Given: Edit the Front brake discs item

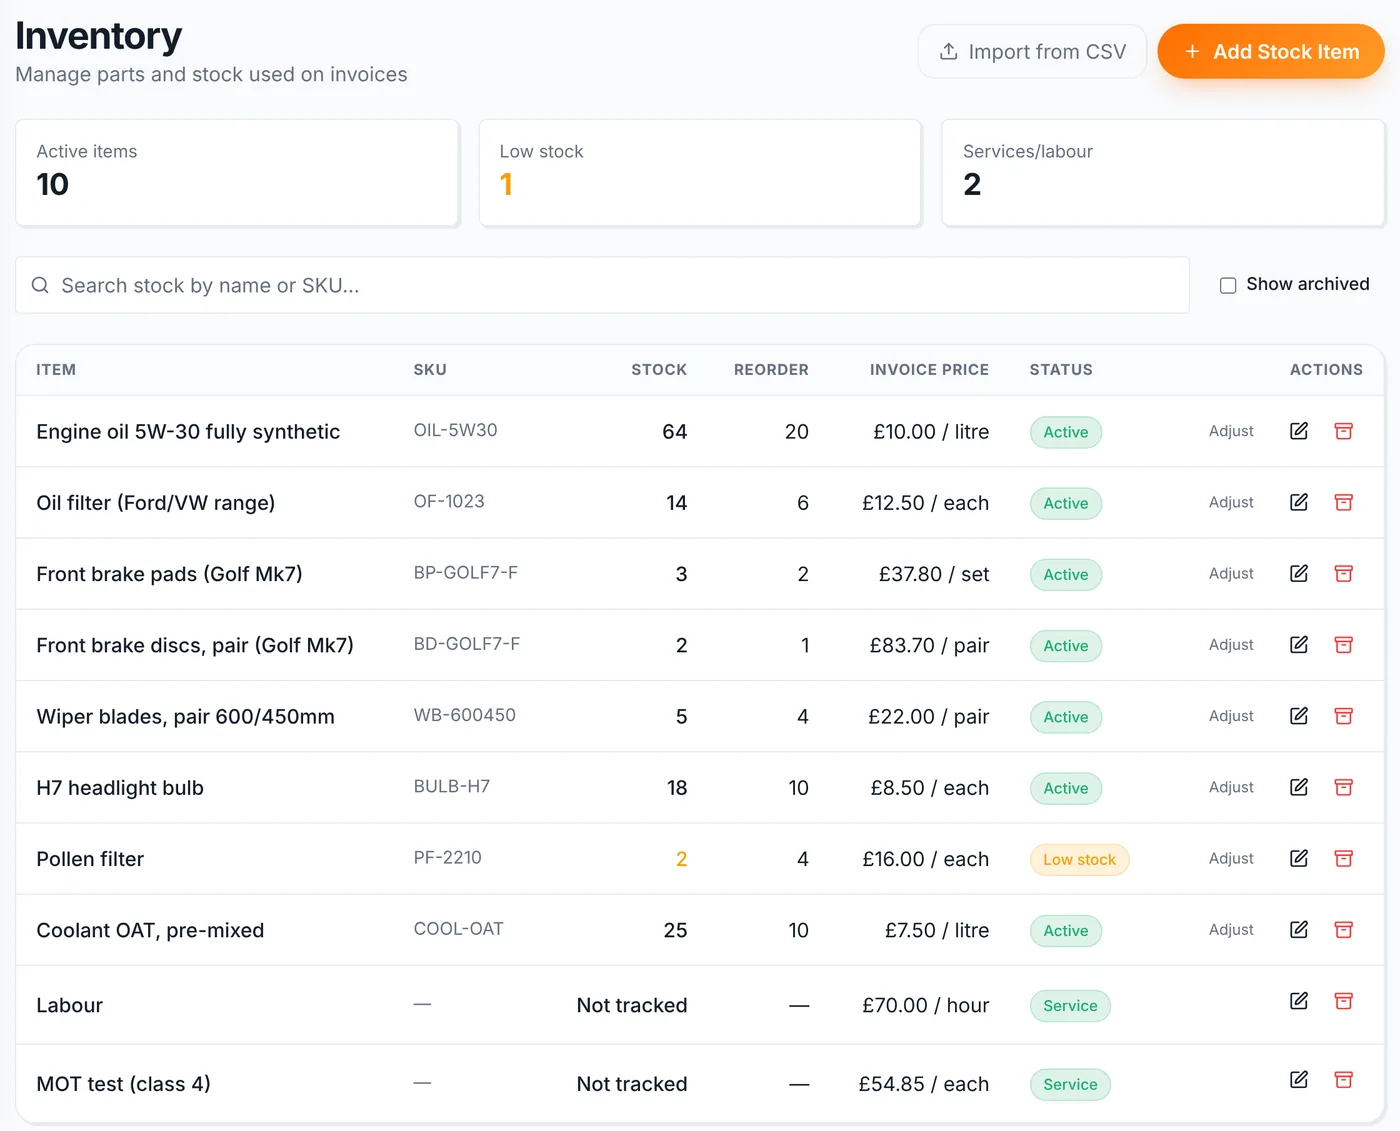Looking at the screenshot, I should 1299,645.
